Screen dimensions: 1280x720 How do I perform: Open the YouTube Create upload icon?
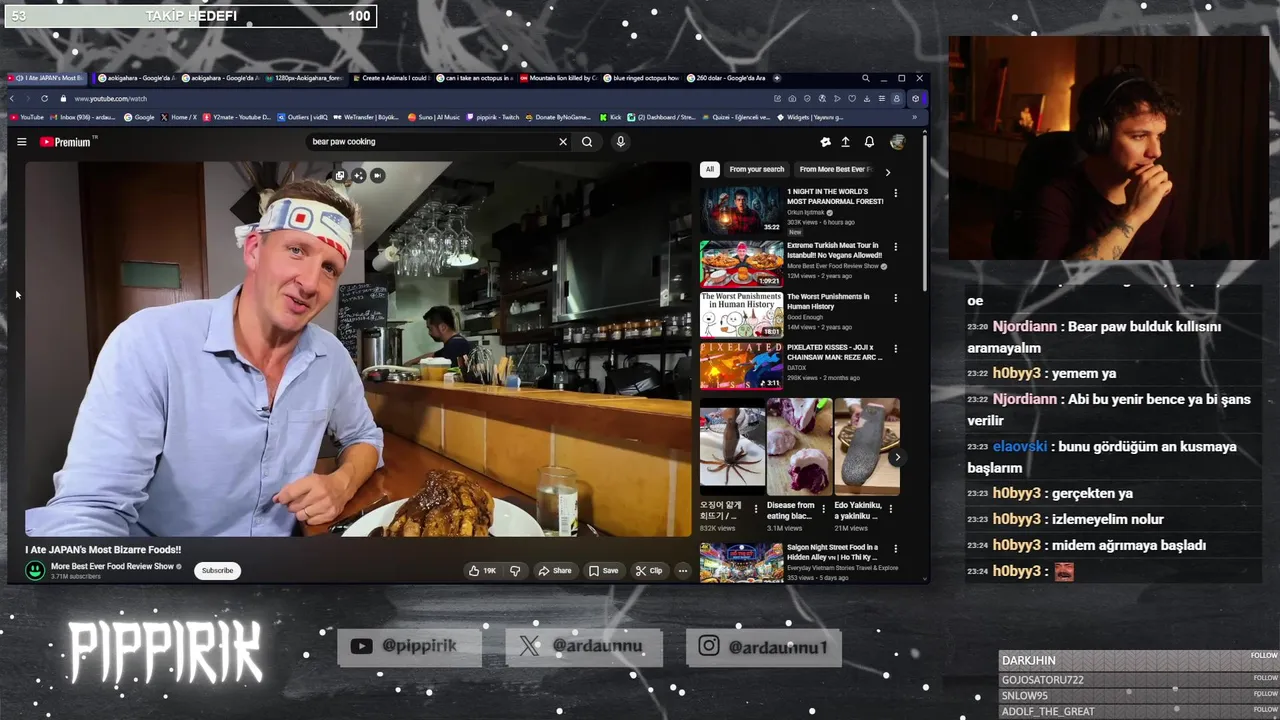(x=845, y=142)
